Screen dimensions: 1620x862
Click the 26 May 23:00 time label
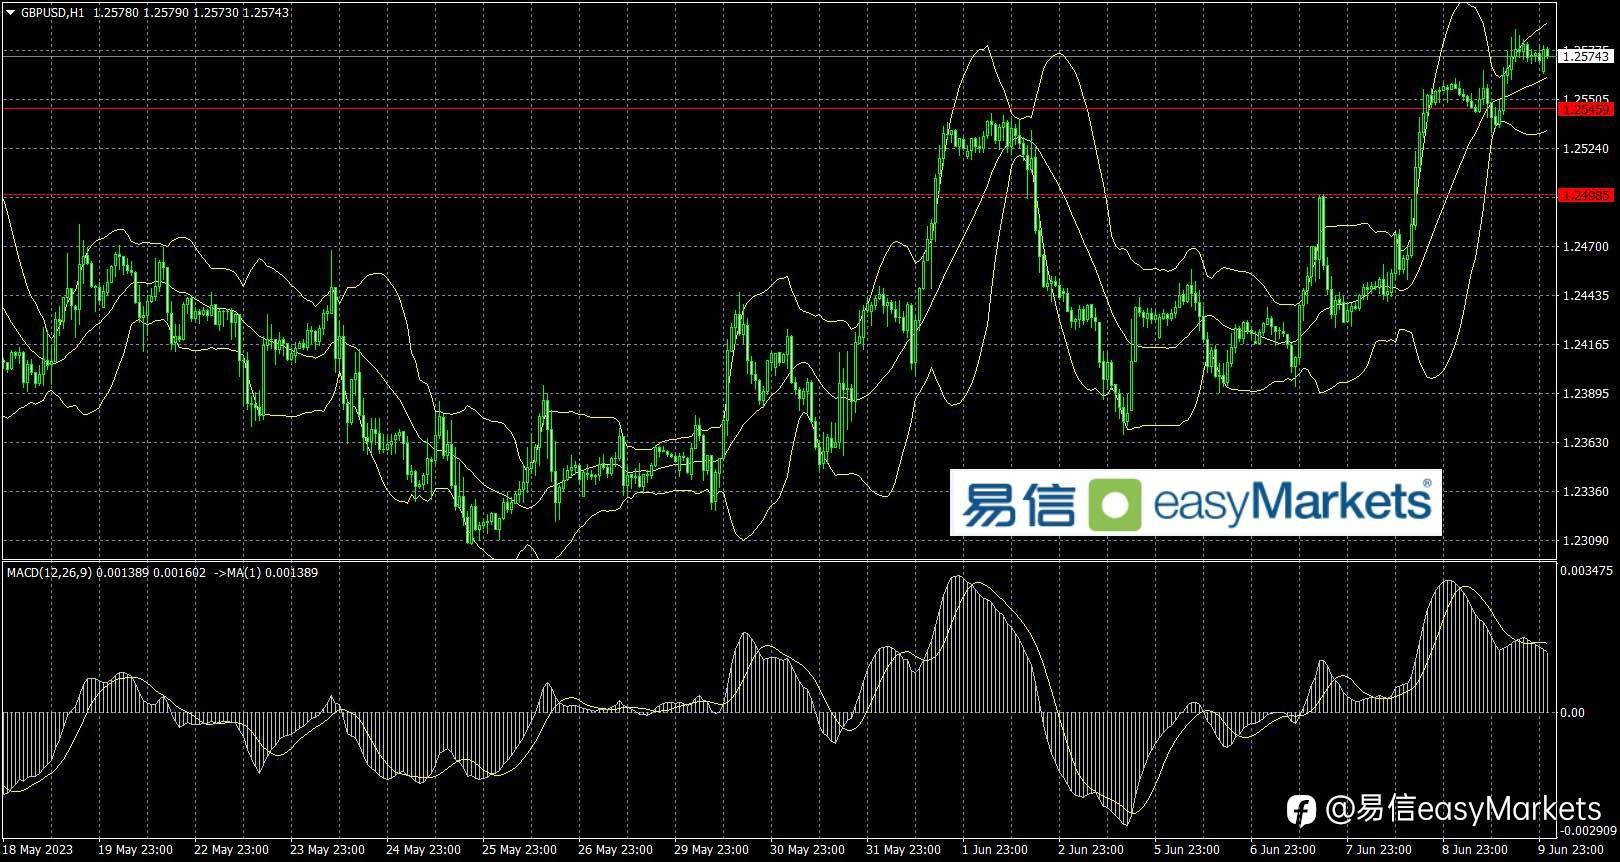click(615, 850)
